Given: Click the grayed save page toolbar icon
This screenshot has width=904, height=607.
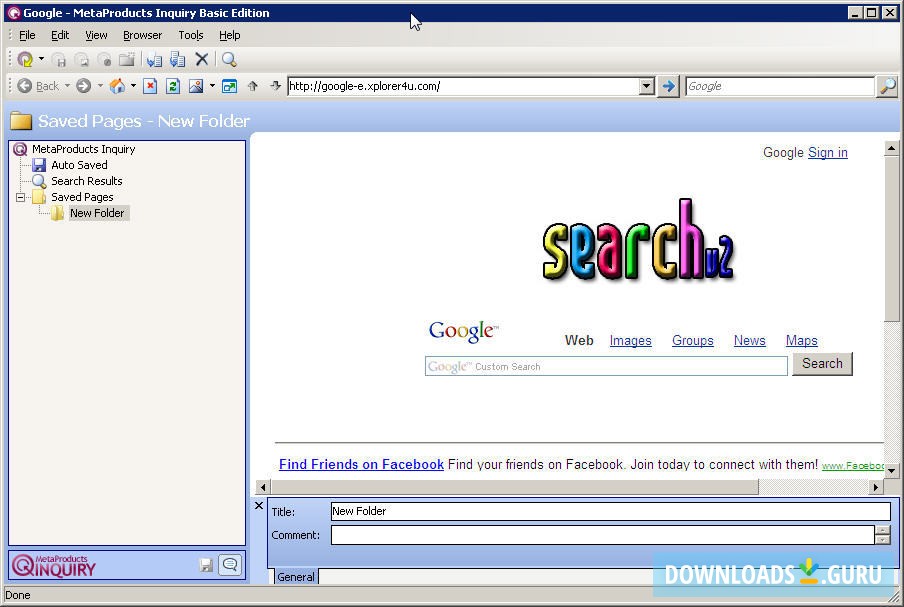Looking at the screenshot, I should (58, 59).
